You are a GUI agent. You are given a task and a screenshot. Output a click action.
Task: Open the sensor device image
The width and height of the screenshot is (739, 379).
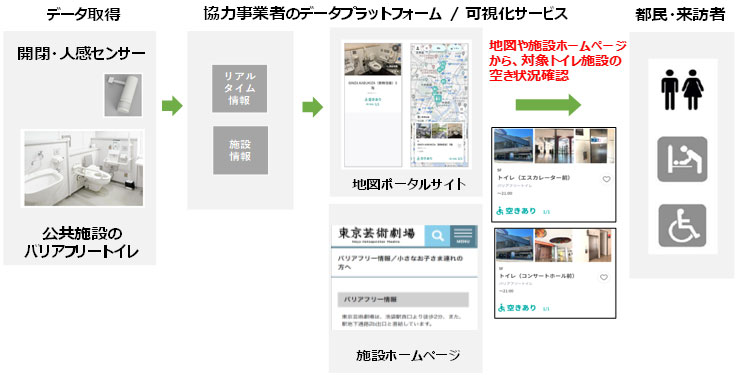tap(123, 95)
